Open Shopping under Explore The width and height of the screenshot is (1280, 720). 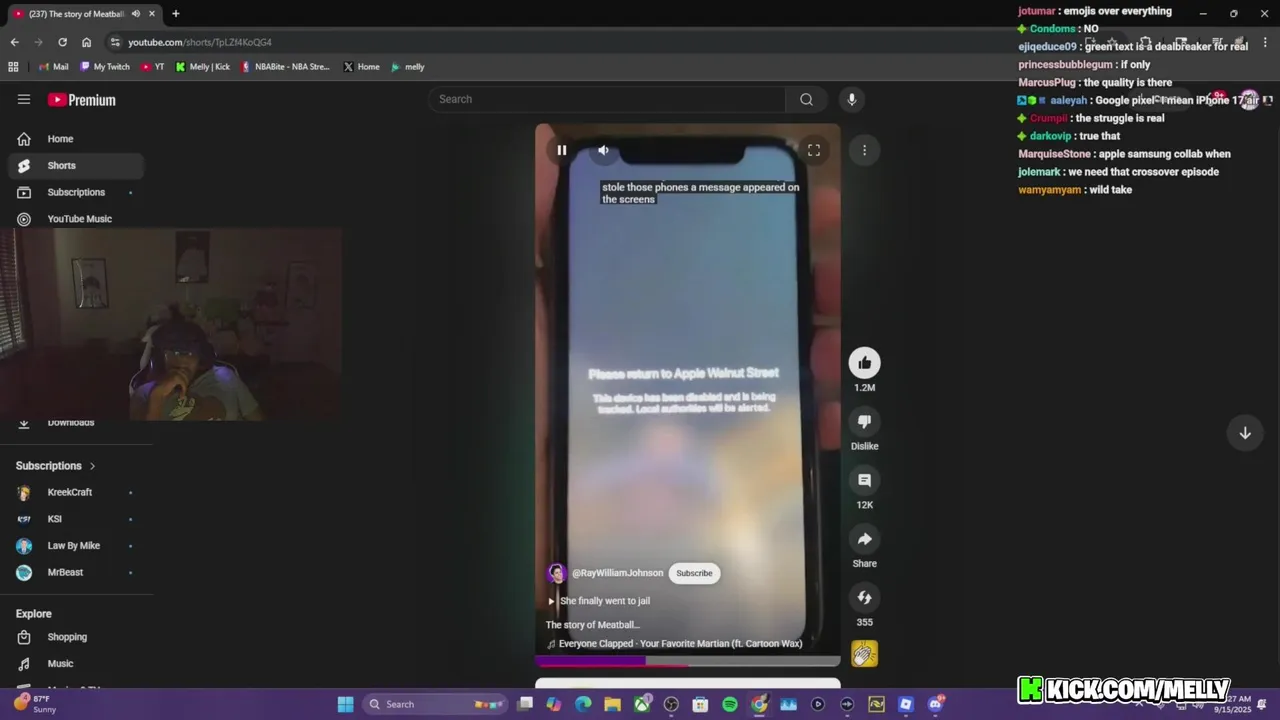click(76, 637)
